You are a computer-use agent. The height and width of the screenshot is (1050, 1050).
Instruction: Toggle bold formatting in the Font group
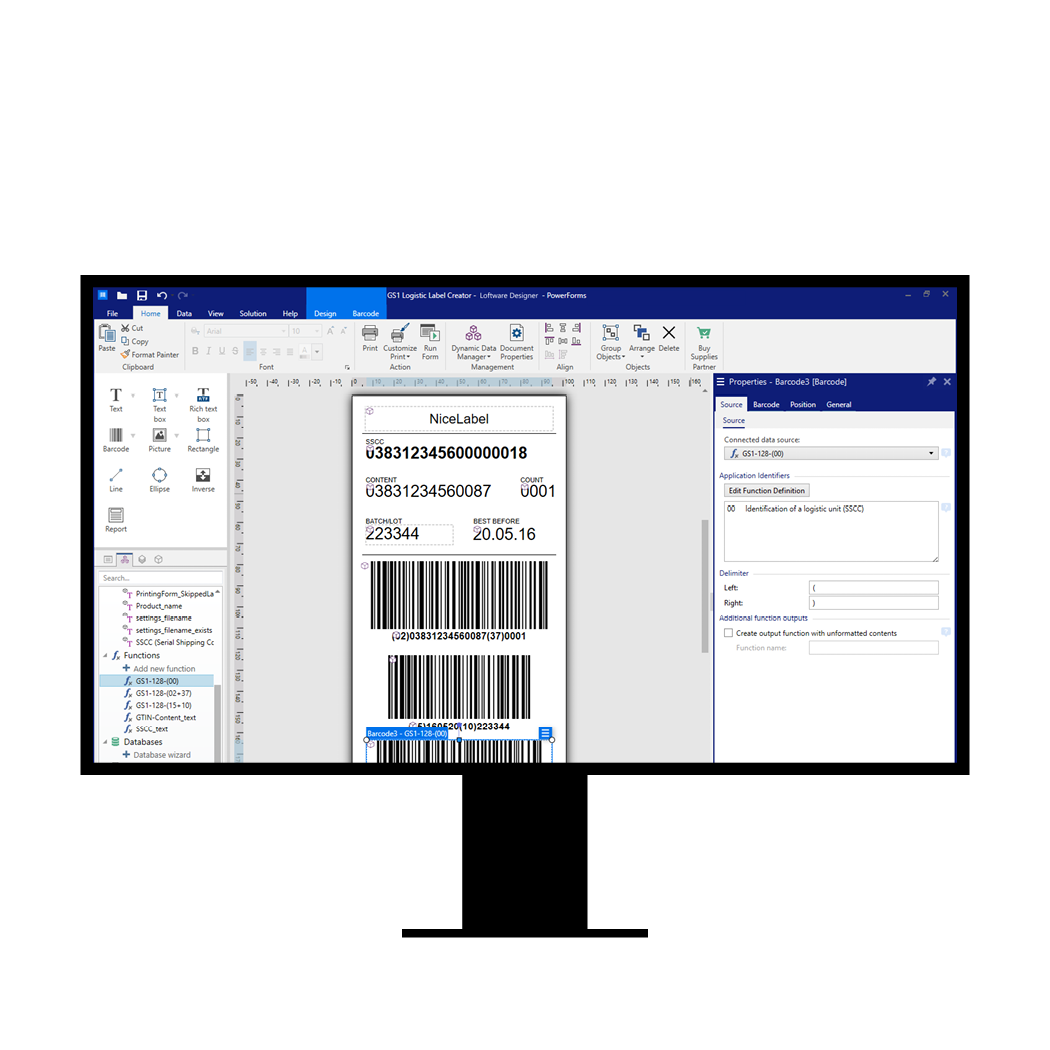pos(195,351)
